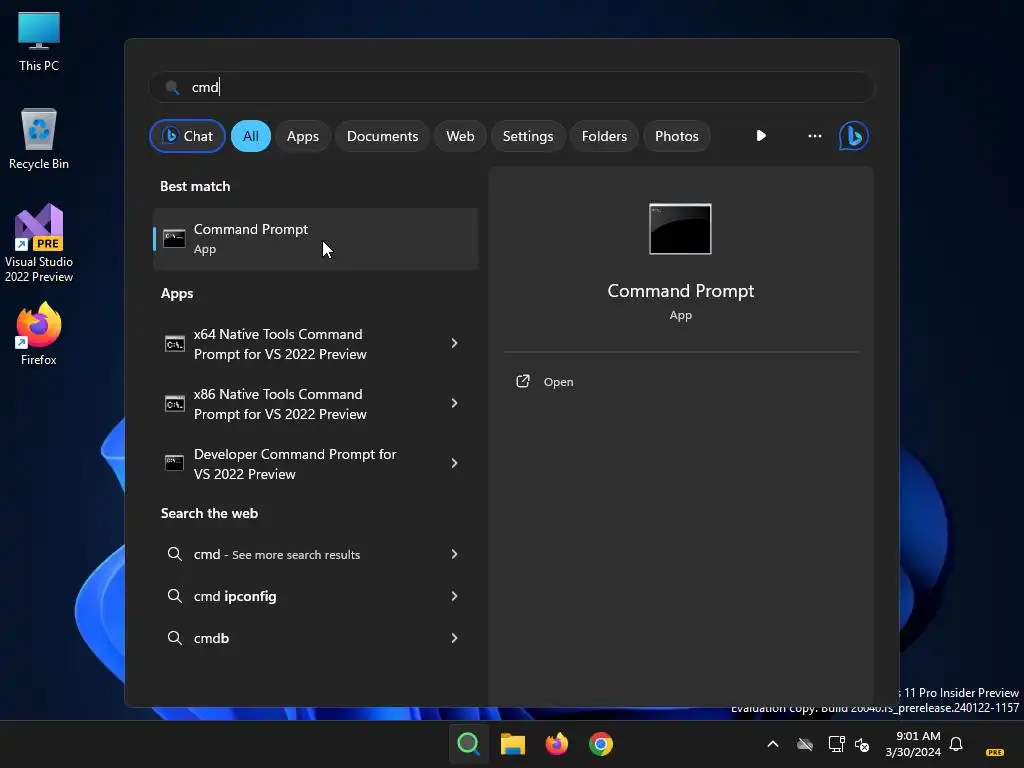Show more filters with the arrow button
Image resolution: width=1024 pixels, height=768 pixels.
[x=761, y=136]
